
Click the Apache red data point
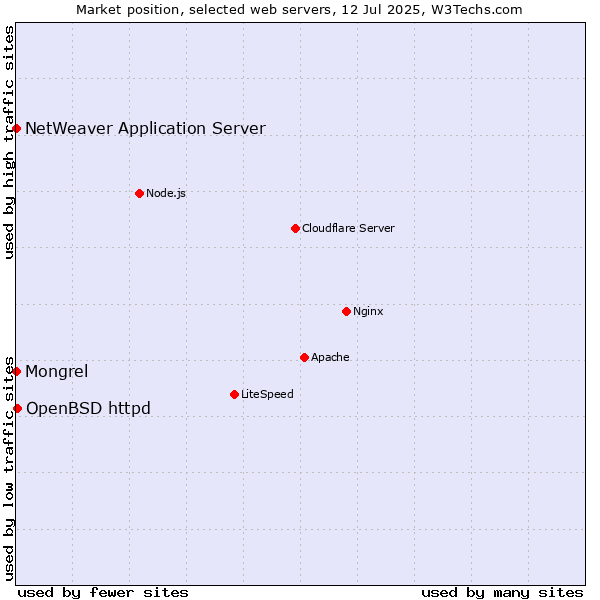pyautogui.click(x=305, y=357)
